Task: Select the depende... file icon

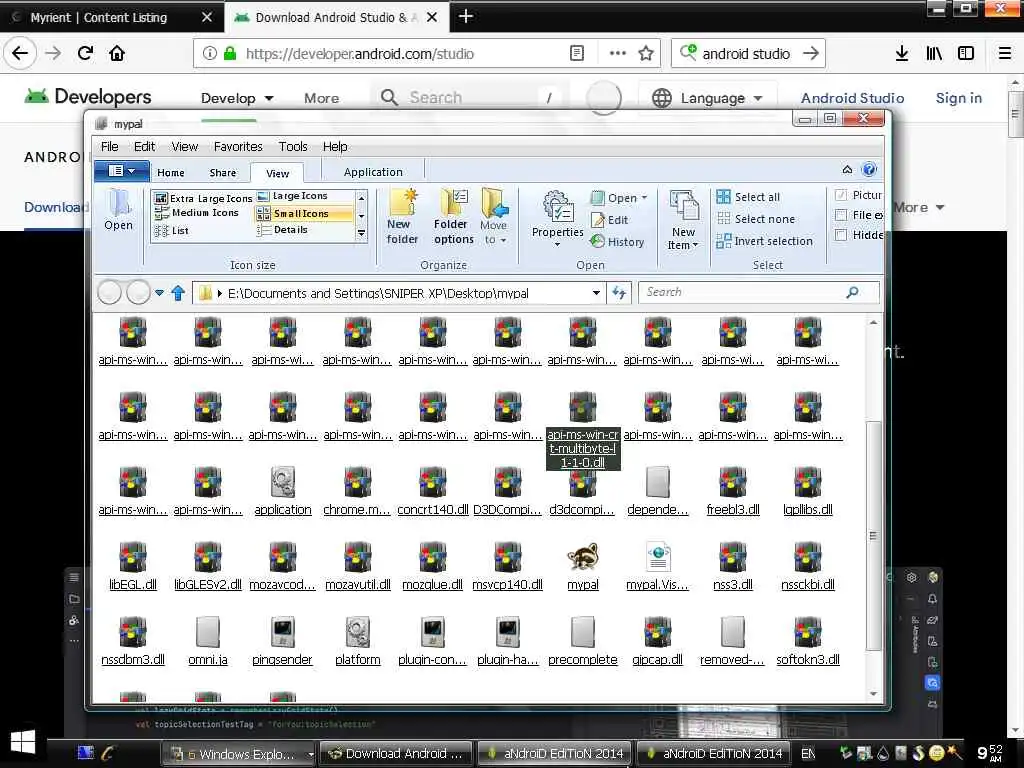Action: point(658,482)
